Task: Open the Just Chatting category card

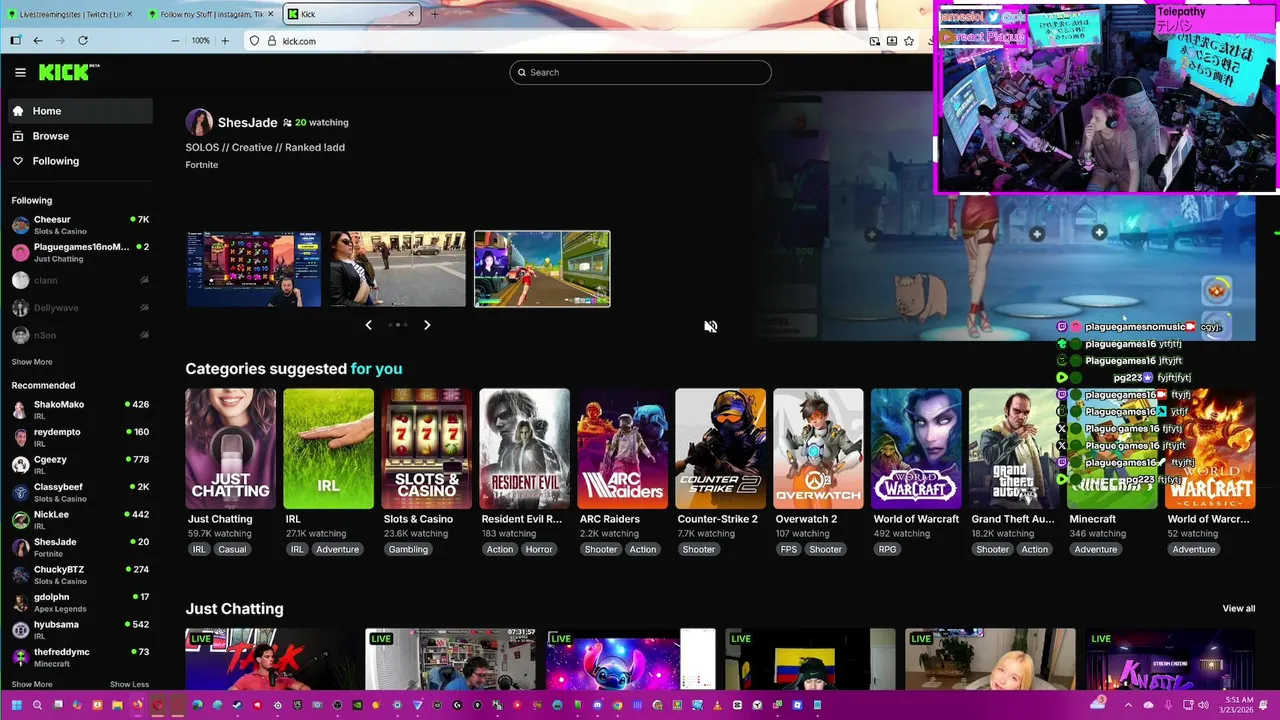Action: click(230, 449)
